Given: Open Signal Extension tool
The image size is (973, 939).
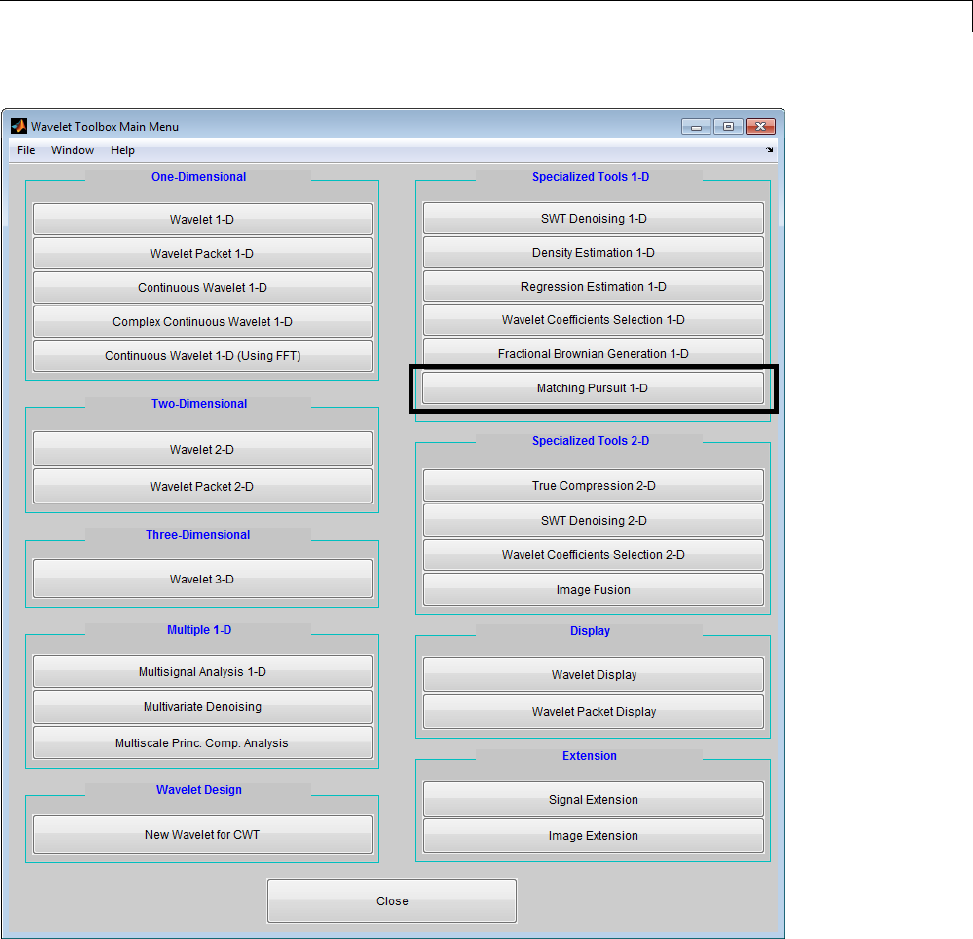Looking at the screenshot, I should coord(593,799).
